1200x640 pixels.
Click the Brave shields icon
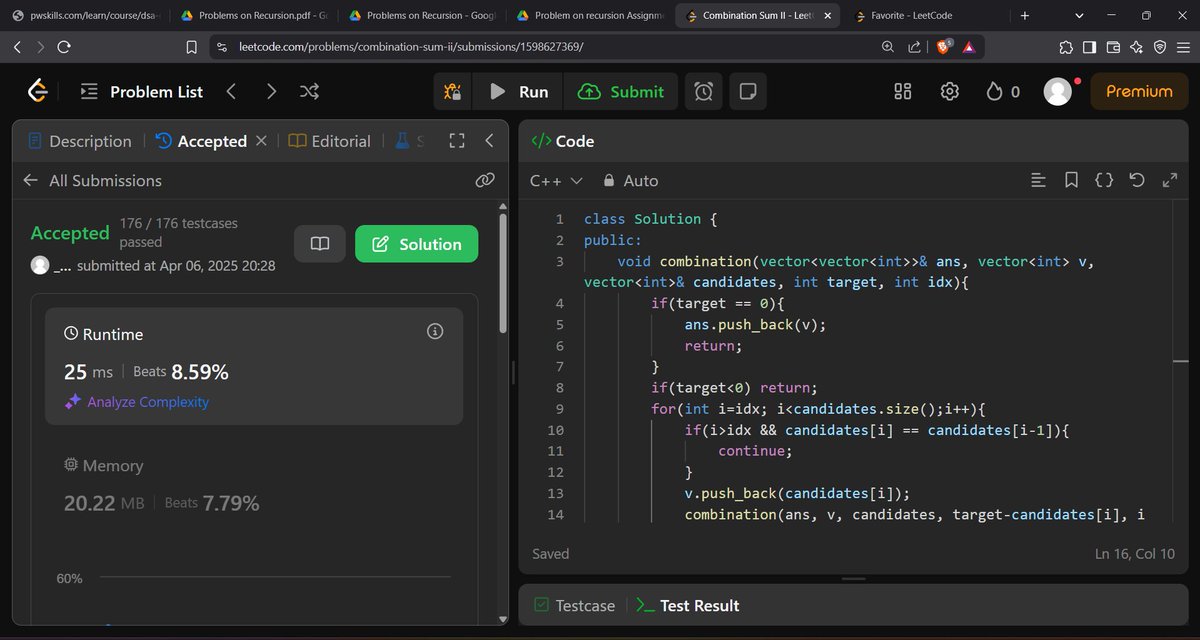point(944,47)
